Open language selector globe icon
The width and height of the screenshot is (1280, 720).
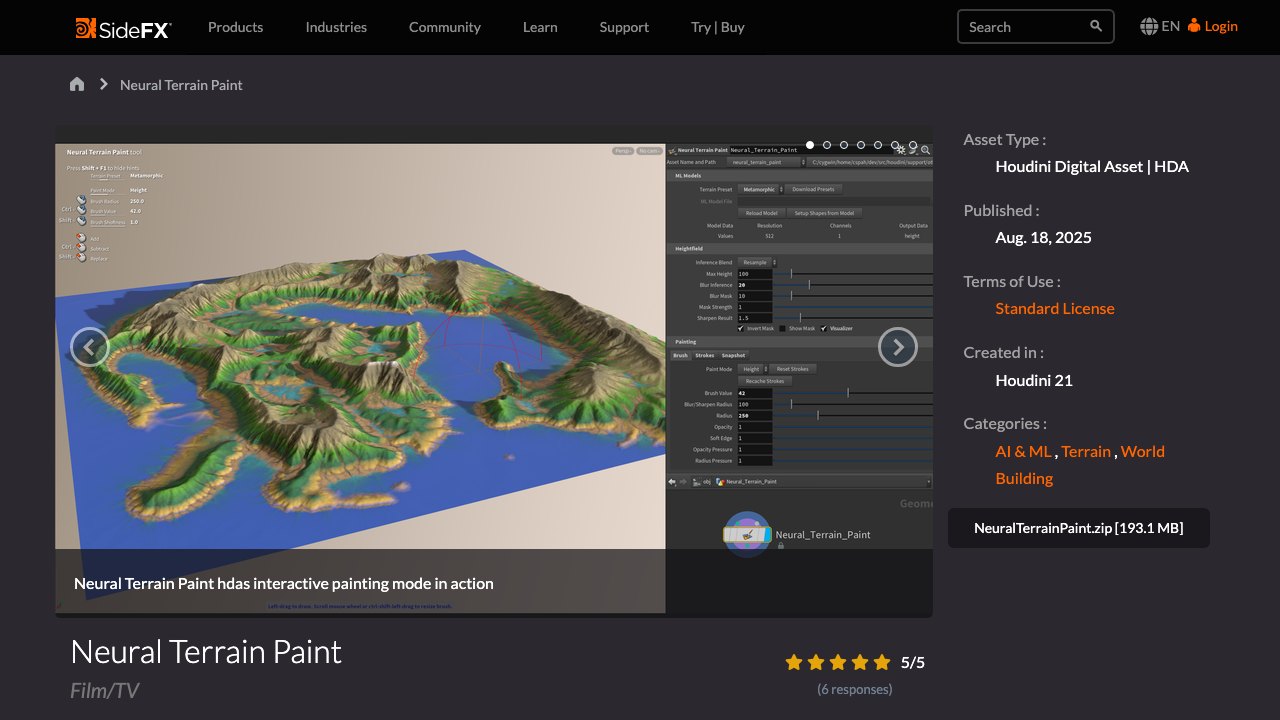(x=1149, y=27)
